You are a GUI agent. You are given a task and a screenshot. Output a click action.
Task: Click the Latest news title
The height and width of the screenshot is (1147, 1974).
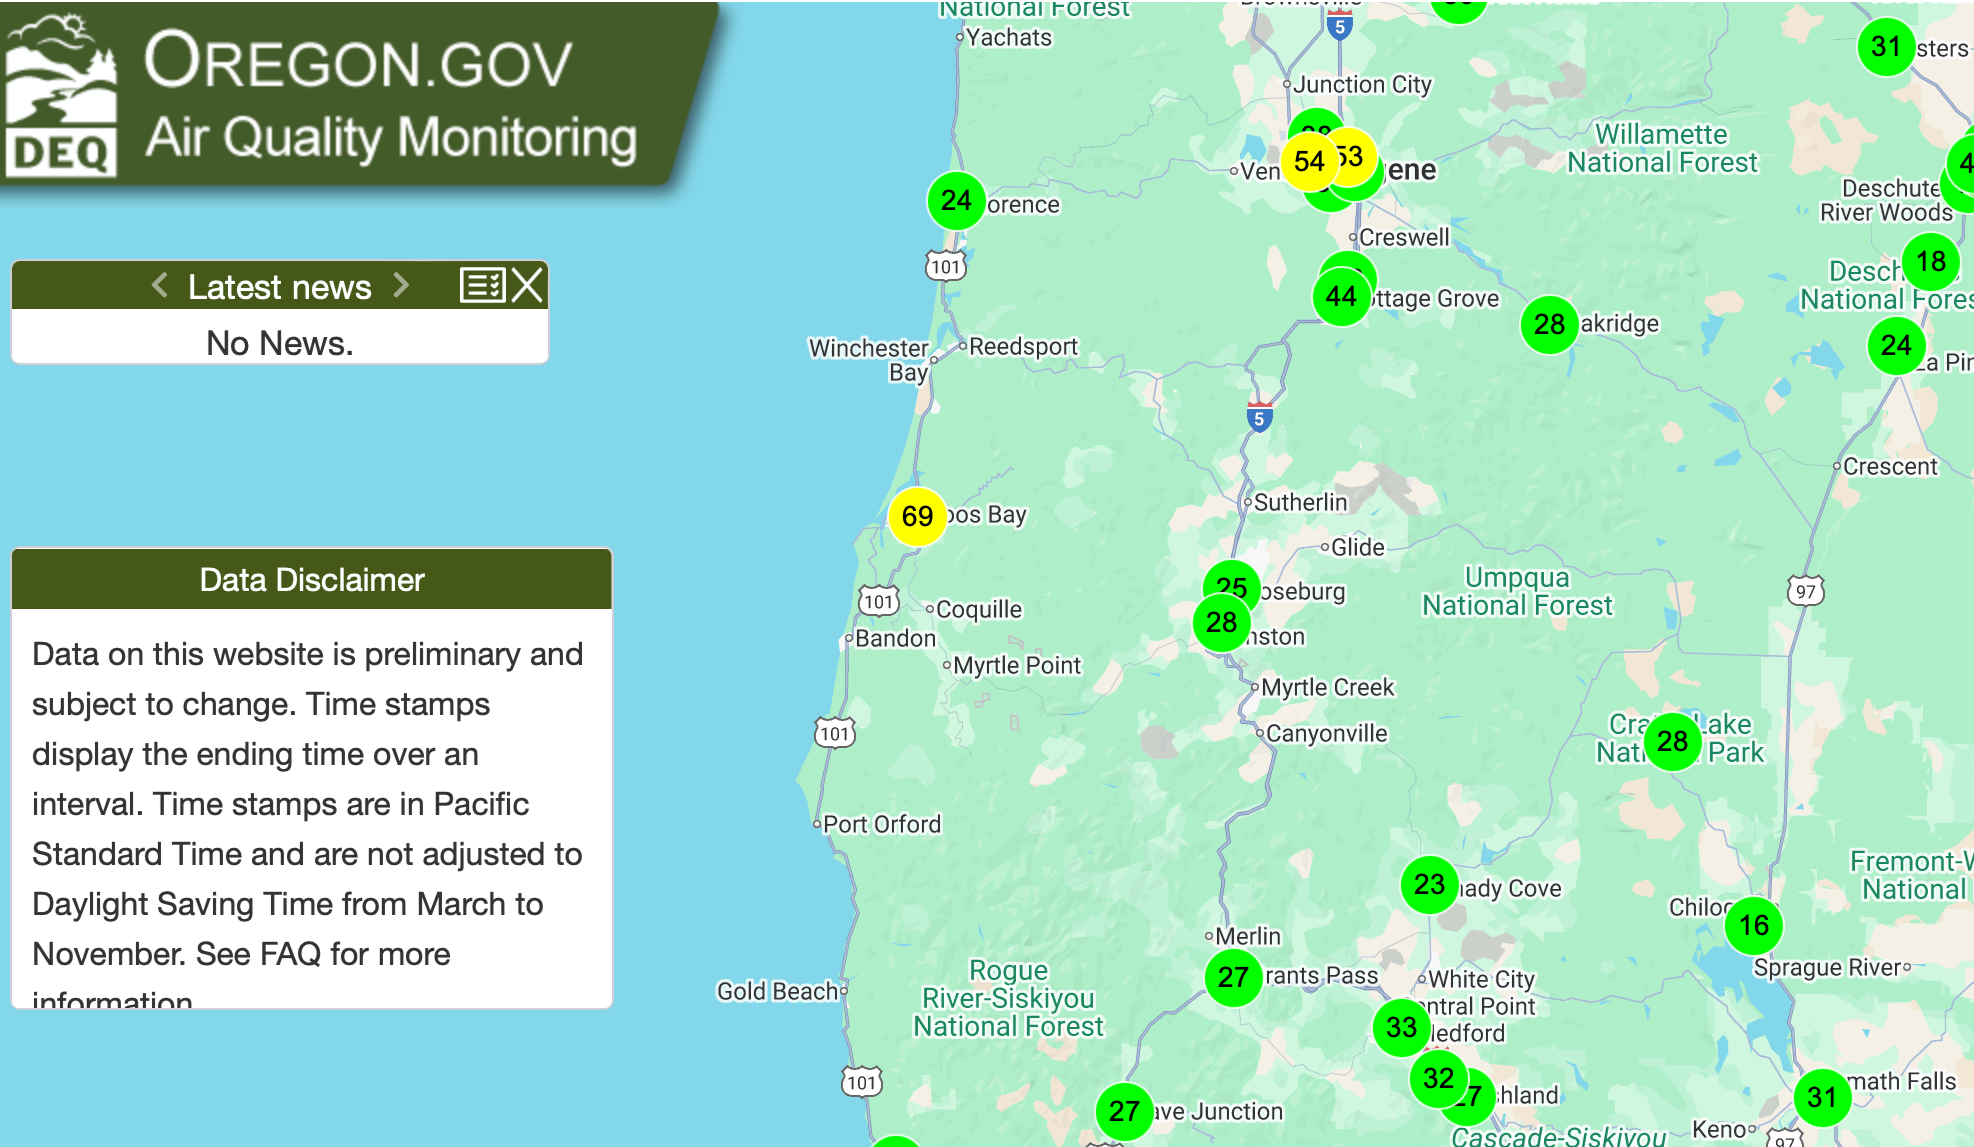[280, 287]
